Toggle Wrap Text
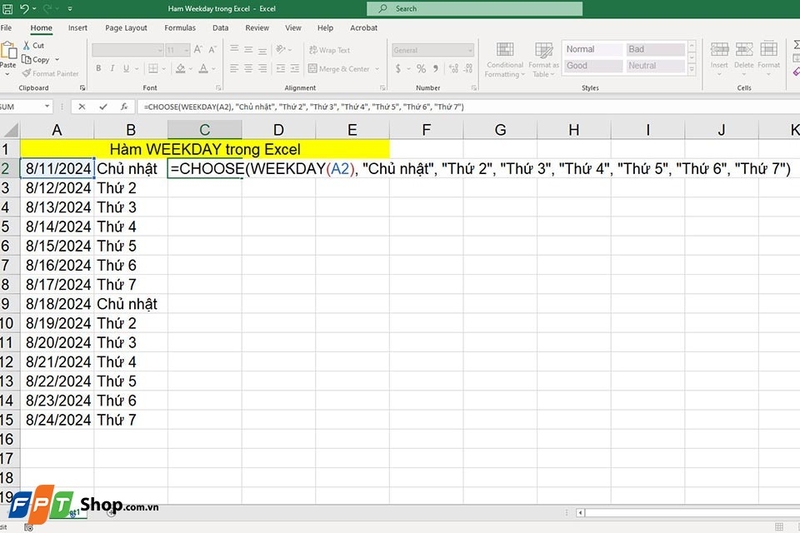 (330, 50)
